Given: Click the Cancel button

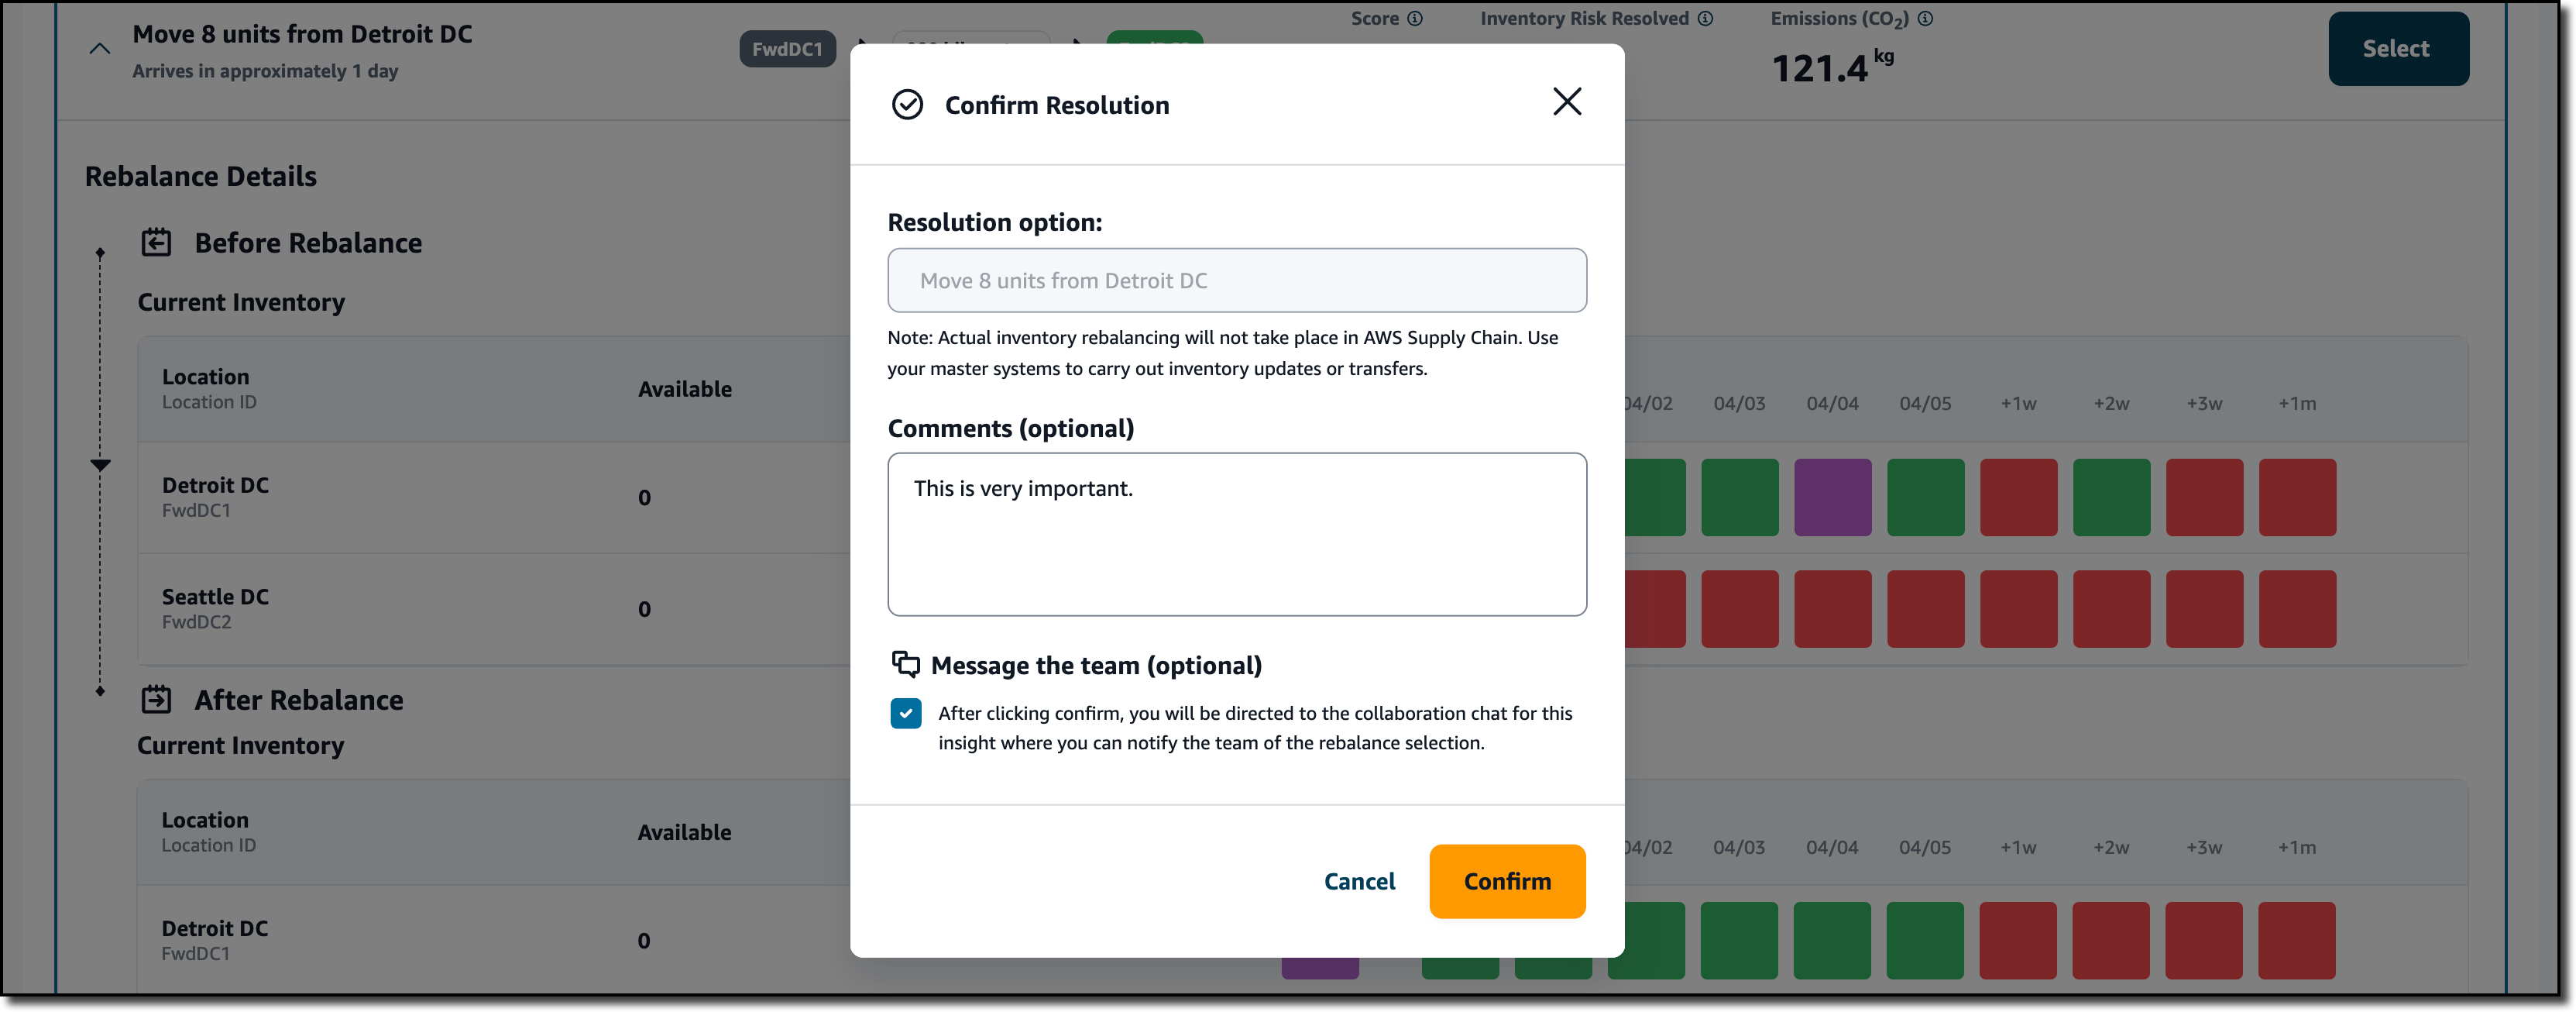Looking at the screenshot, I should 1359,881.
